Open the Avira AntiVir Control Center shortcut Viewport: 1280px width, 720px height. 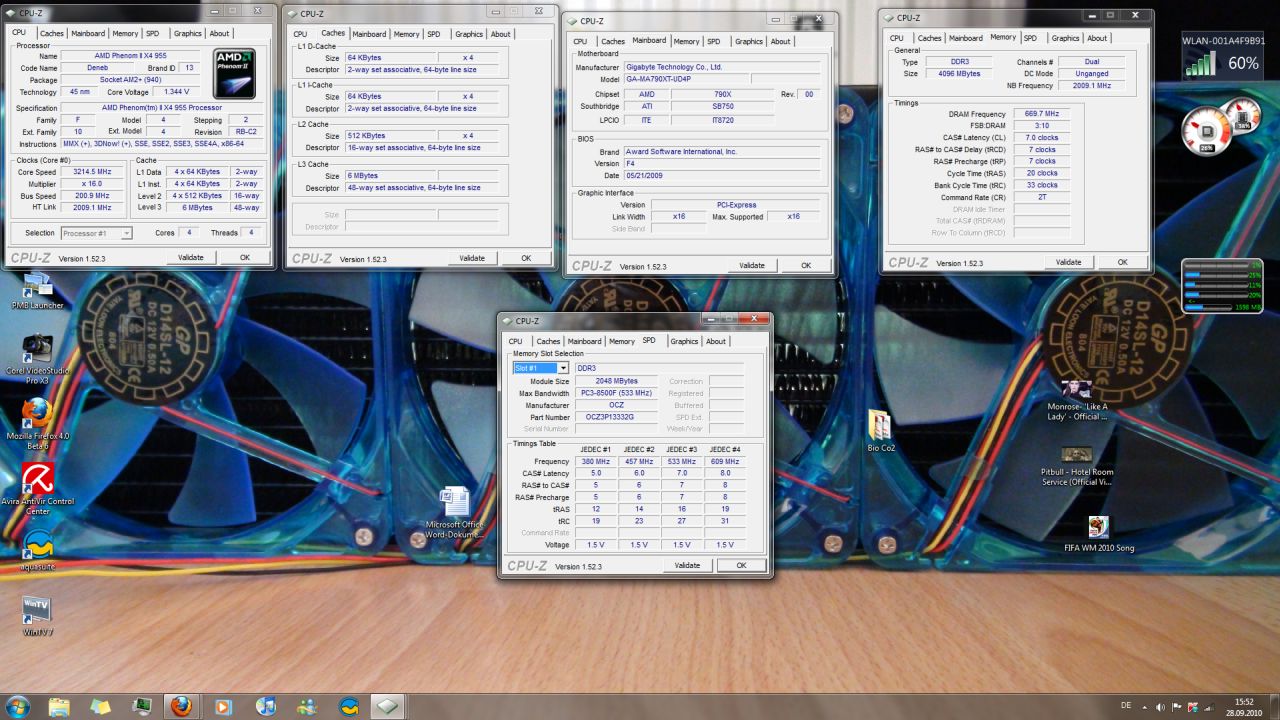point(37,488)
